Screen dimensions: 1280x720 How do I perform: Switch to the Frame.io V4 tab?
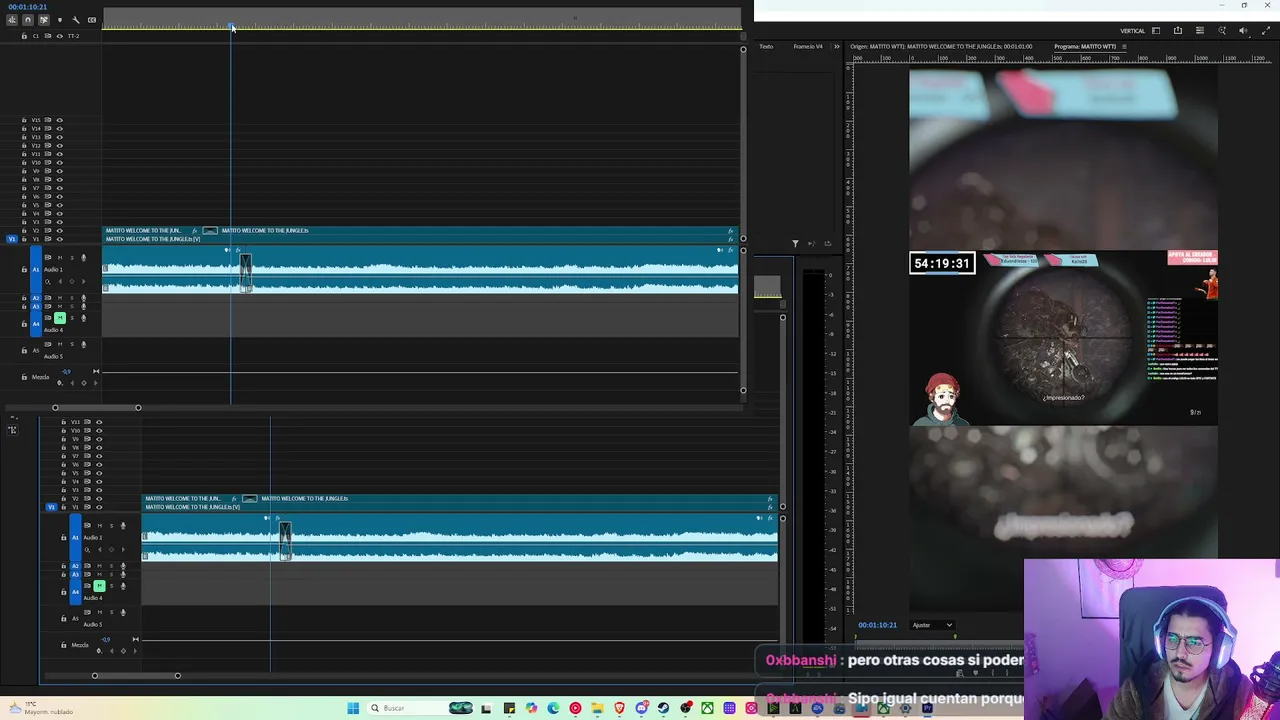pyautogui.click(x=808, y=46)
